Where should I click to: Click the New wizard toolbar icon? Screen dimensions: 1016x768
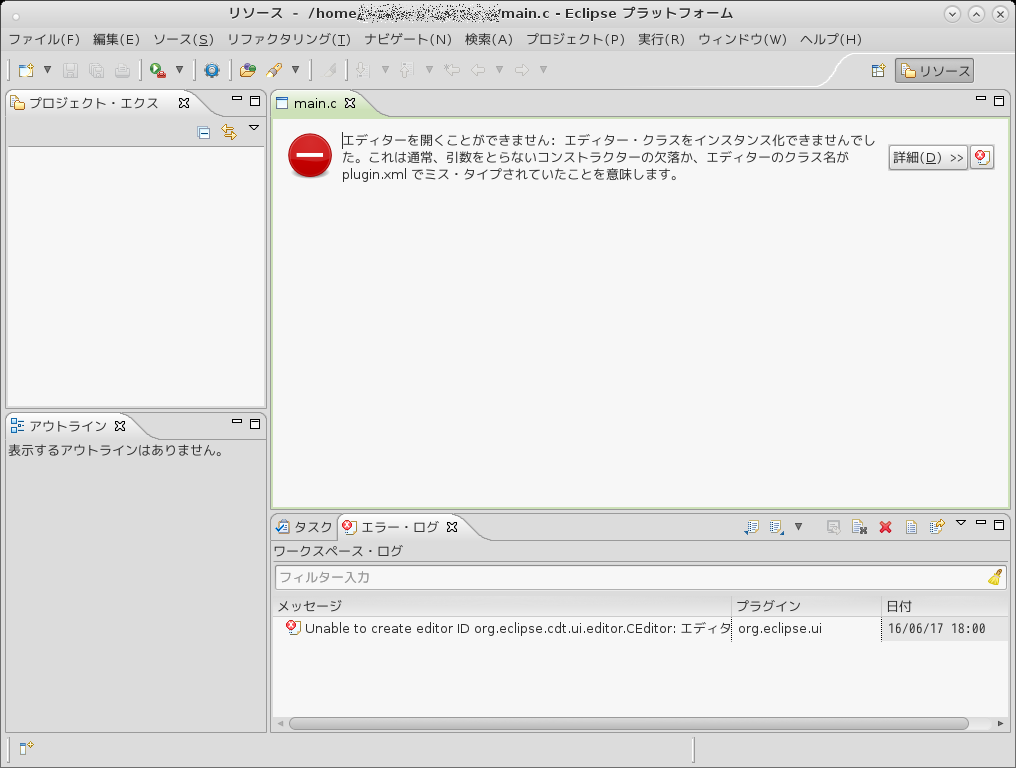pyautogui.click(x=26, y=70)
